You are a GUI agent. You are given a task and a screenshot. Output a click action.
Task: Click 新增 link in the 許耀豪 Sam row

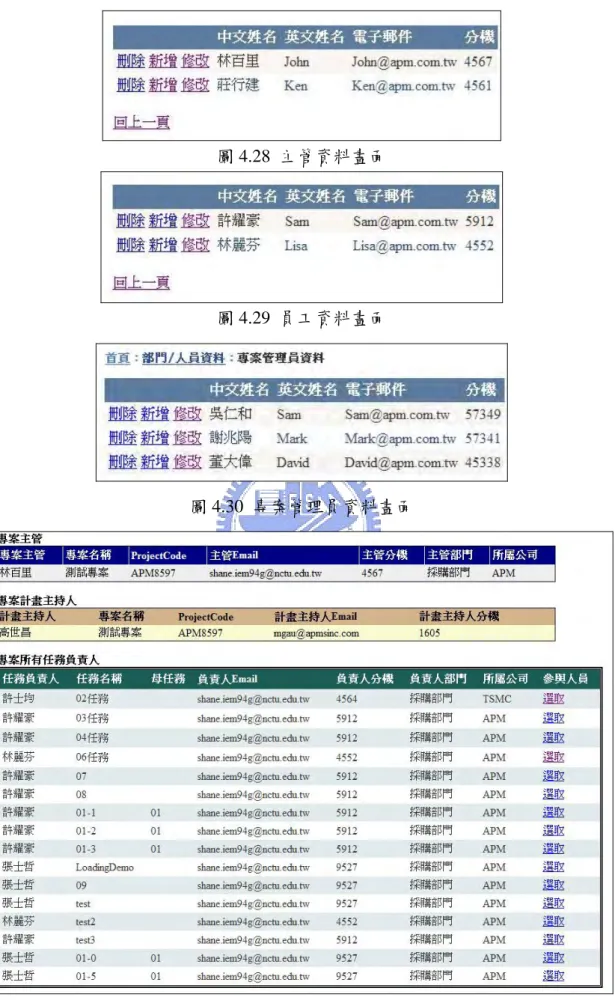(163, 221)
